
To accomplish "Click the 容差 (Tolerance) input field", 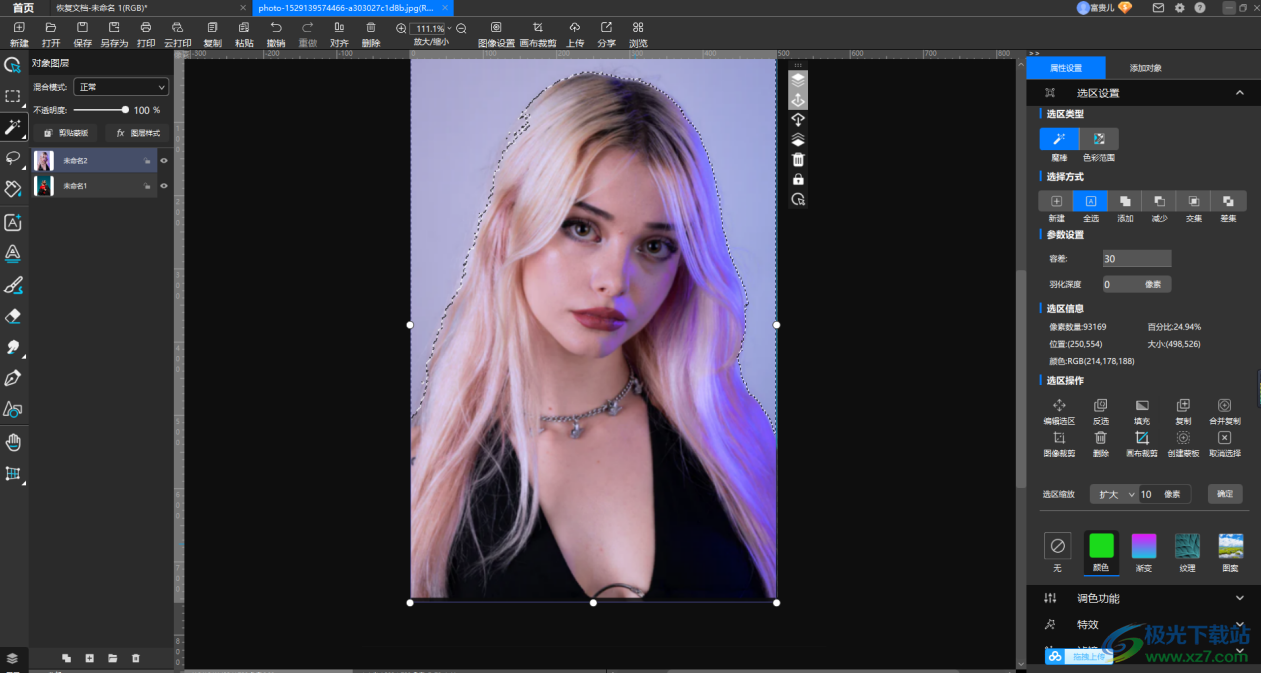I will point(1136,259).
